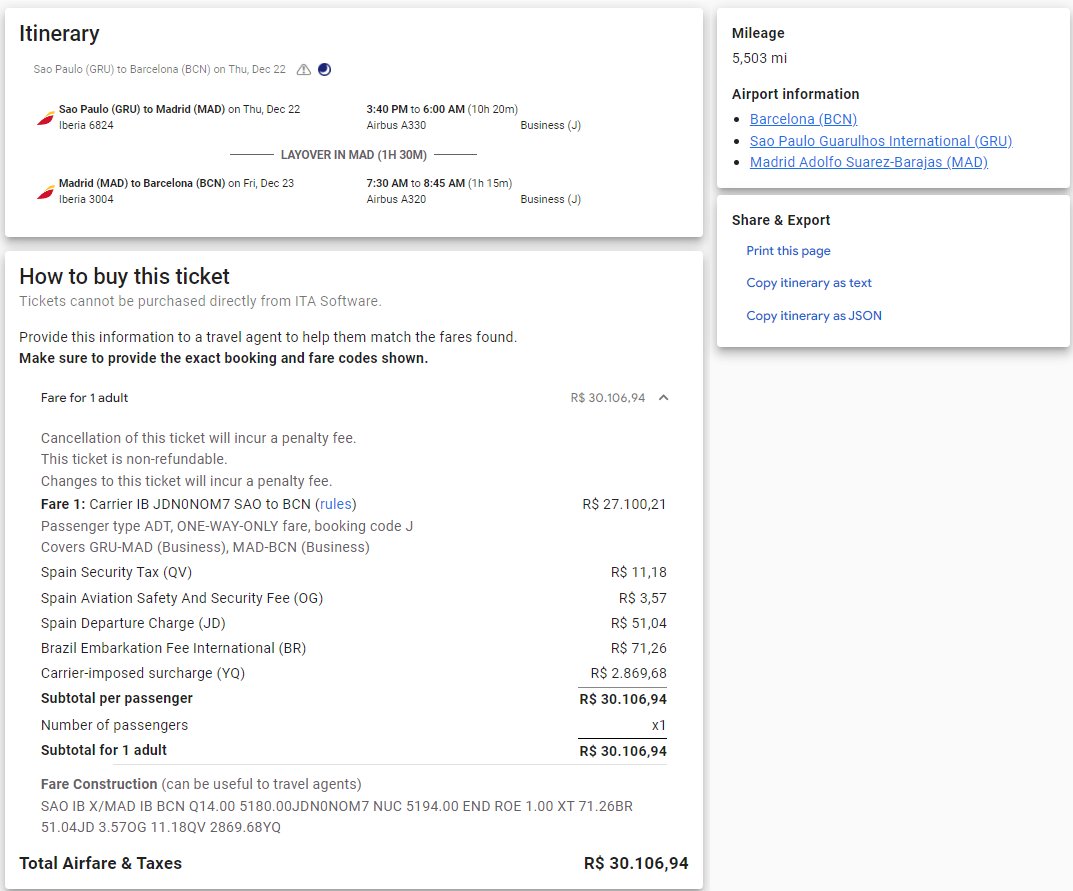
Task: Click the Fare Construction heading
Action: pos(99,784)
